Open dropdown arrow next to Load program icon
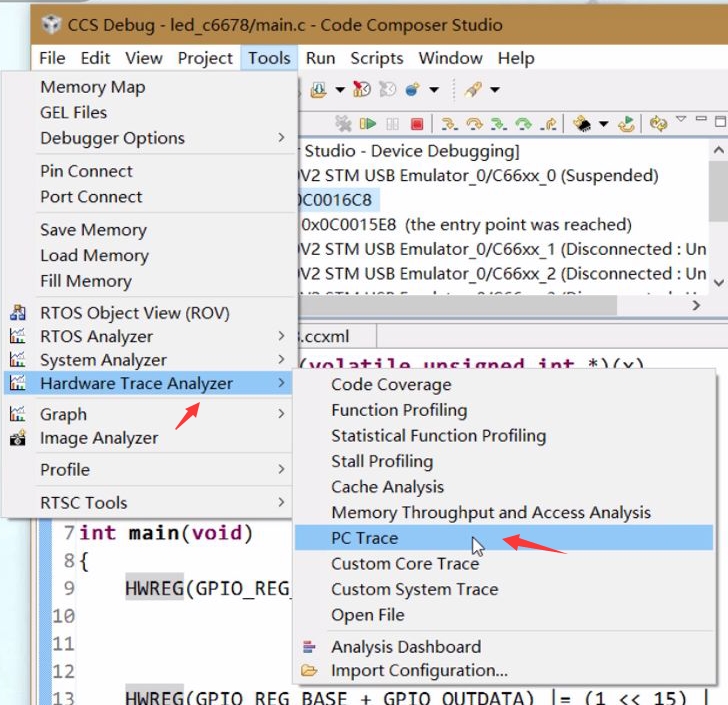 click(x=340, y=90)
